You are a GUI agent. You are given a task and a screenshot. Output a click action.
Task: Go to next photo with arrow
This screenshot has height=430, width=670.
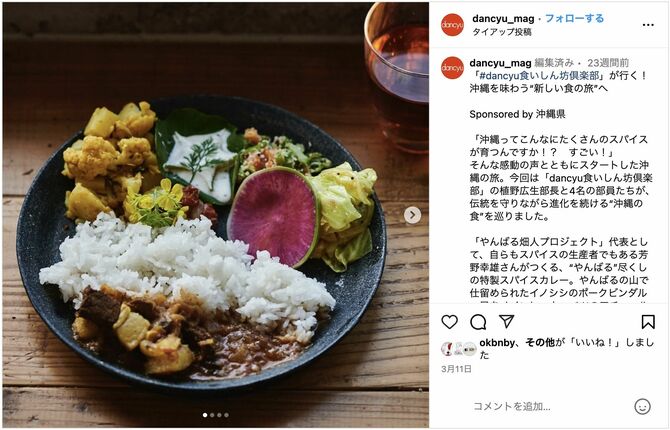(412, 215)
